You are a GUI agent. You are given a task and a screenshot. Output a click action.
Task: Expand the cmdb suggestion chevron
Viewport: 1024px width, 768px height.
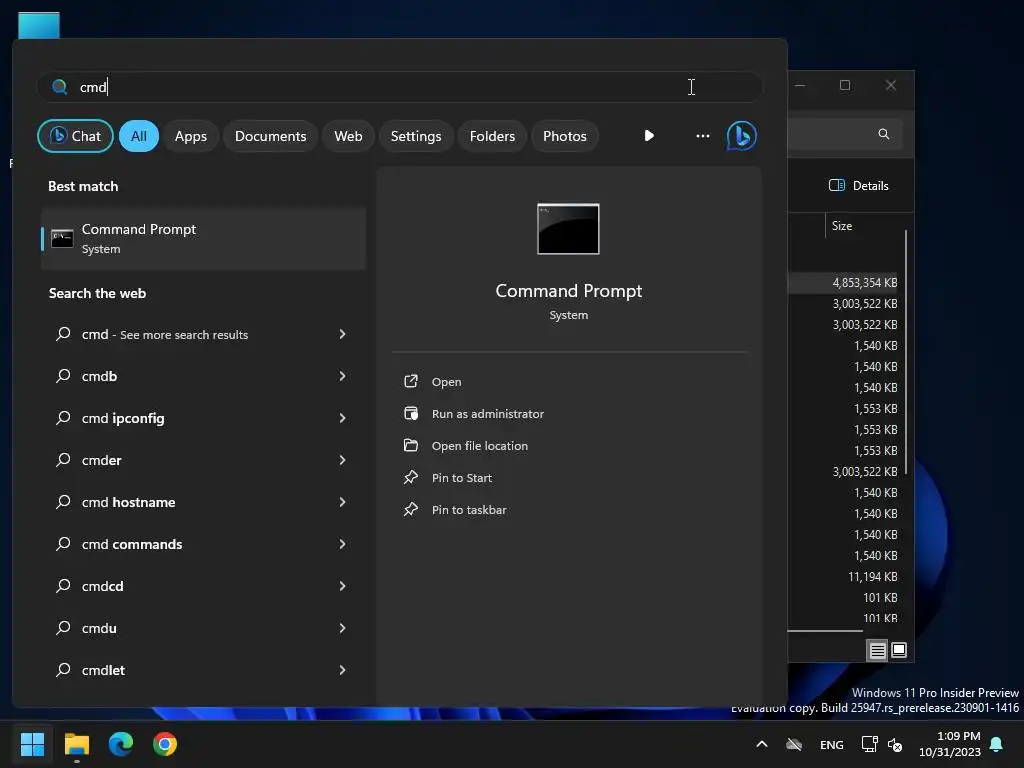coord(342,376)
